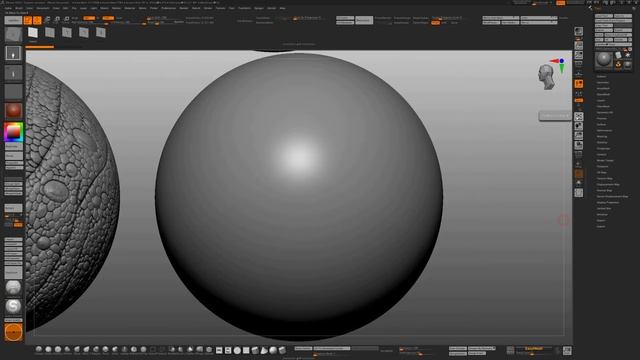Select the Rotate transform icon
This screenshot has width=640, height=360.
[x=67, y=20]
